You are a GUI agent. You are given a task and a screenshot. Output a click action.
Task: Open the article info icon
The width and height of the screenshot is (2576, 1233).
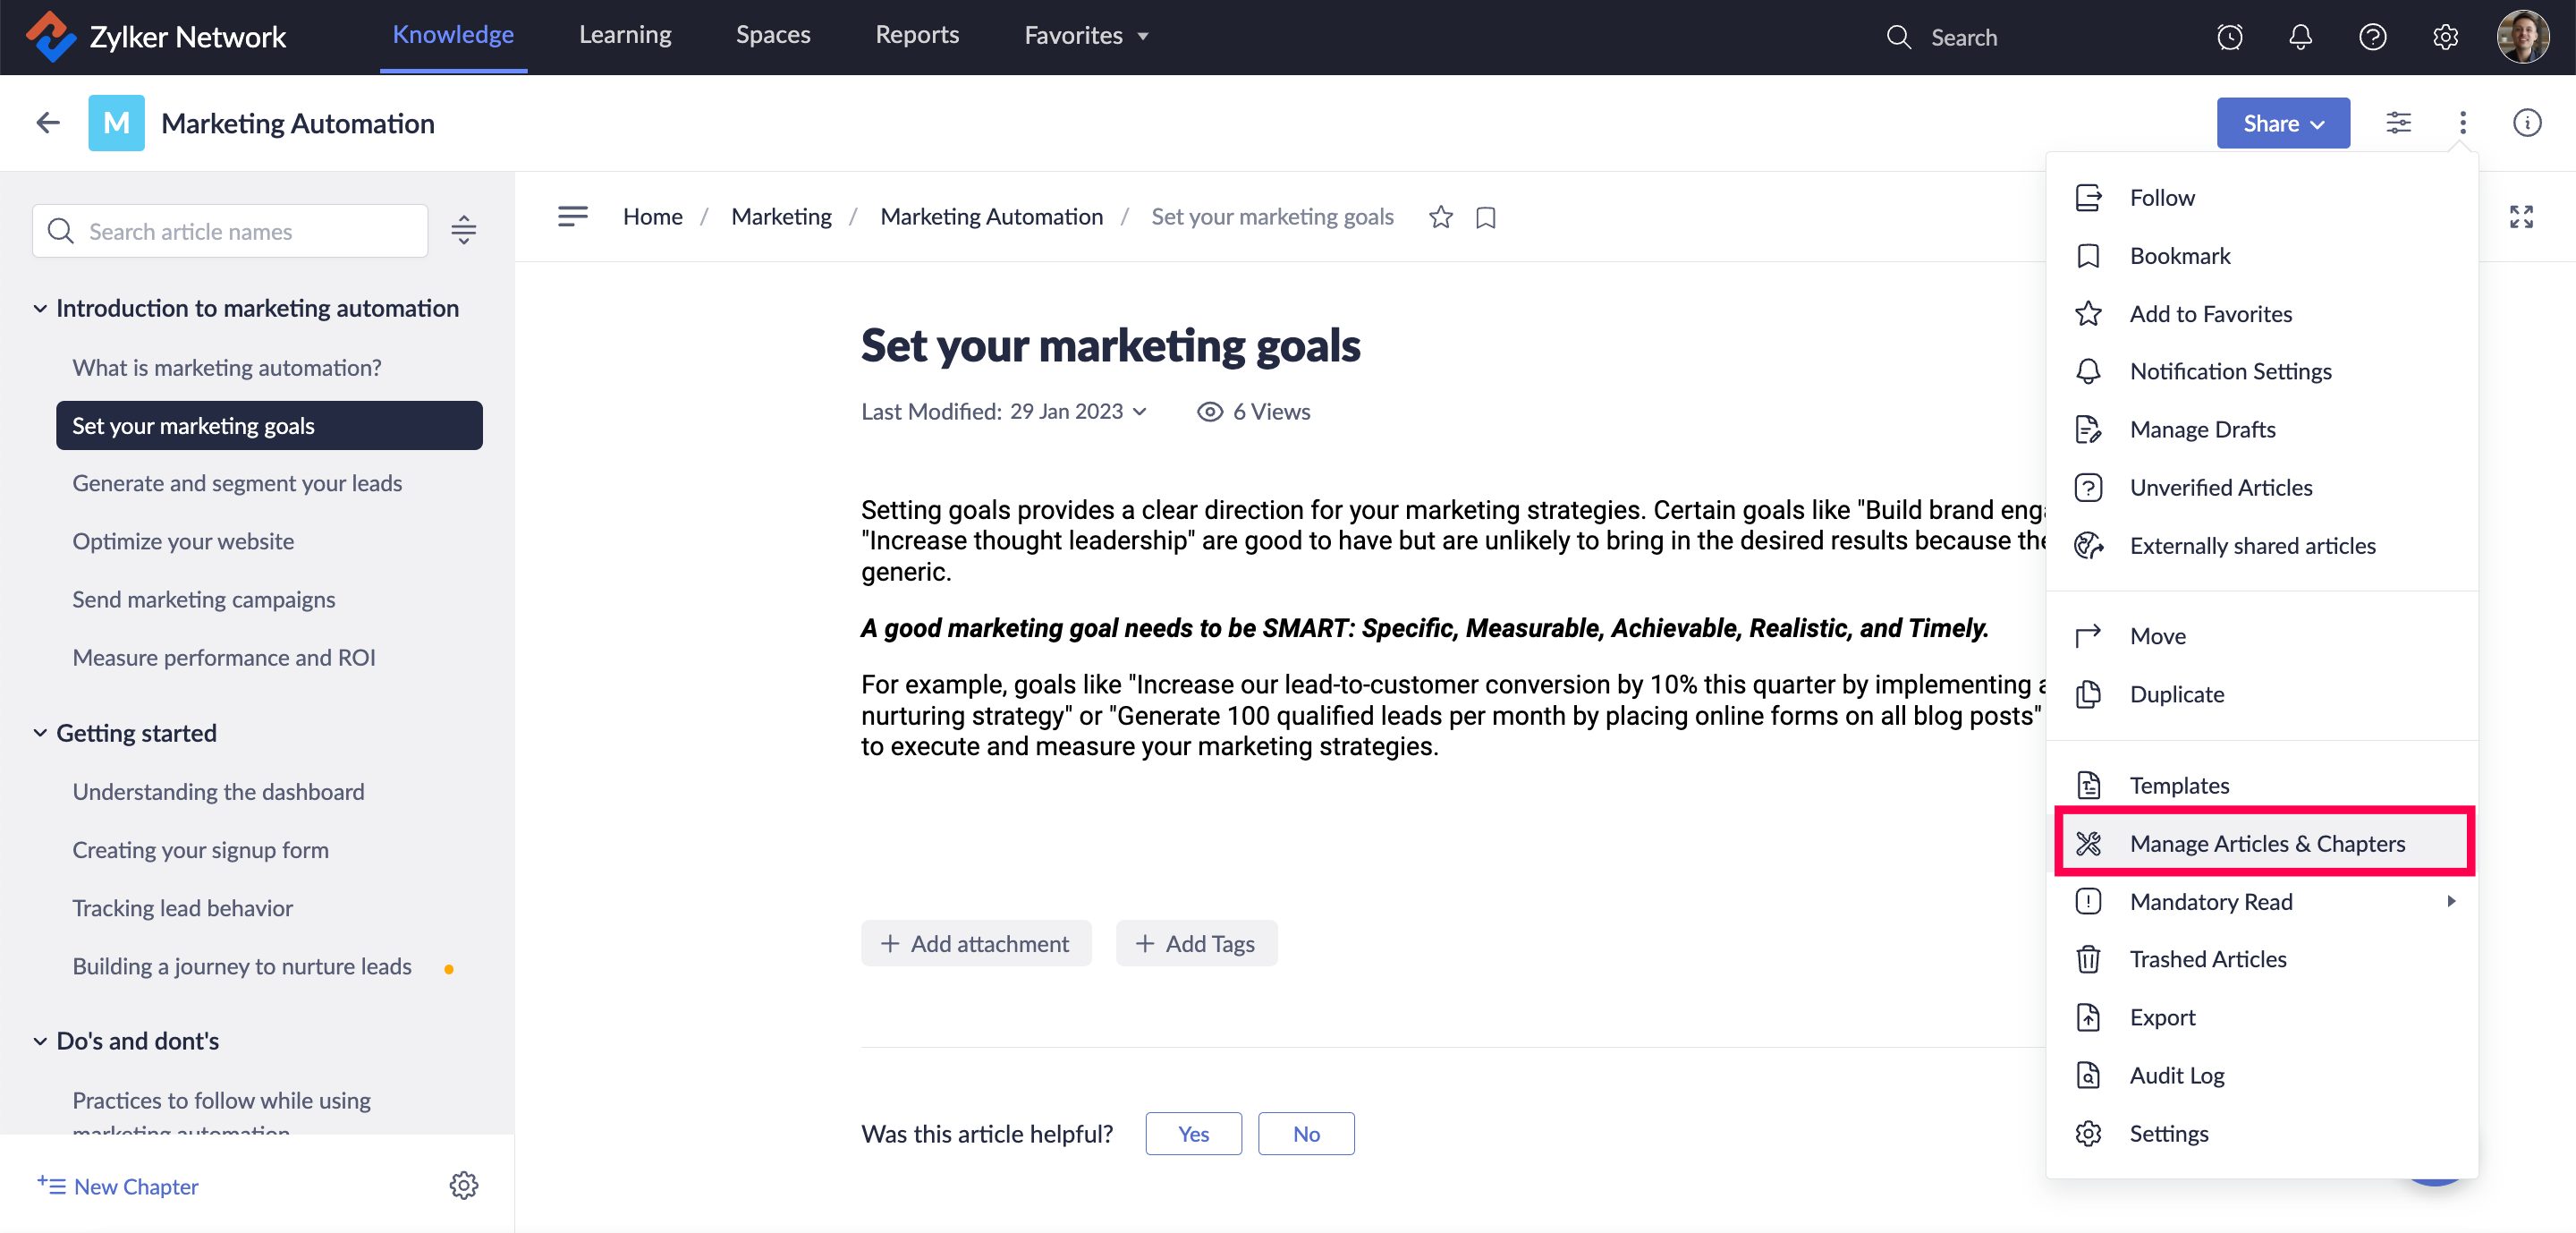tap(2526, 123)
